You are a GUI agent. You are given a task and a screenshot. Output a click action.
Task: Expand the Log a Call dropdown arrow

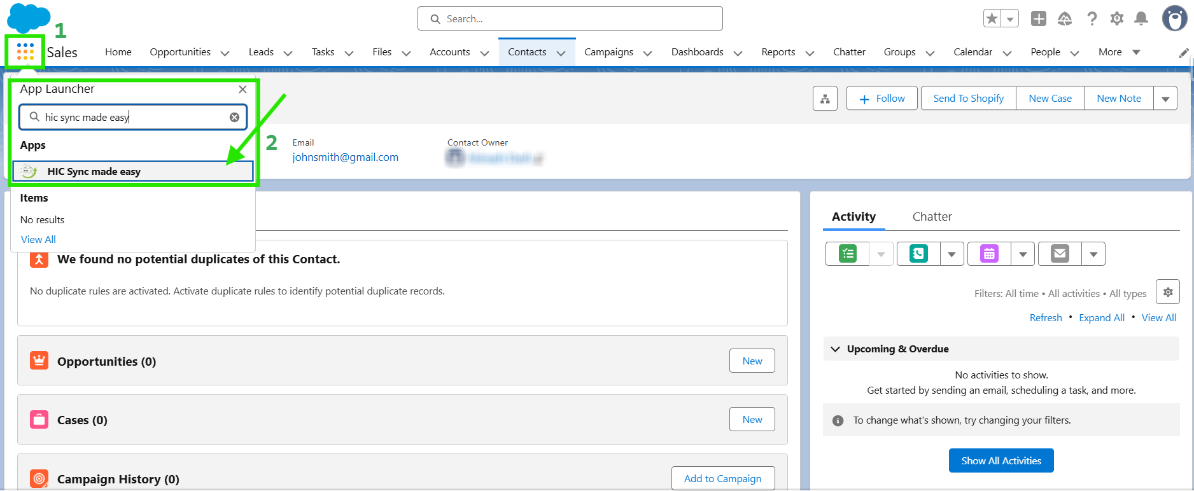pyautogui.click(x=952, y=253)
